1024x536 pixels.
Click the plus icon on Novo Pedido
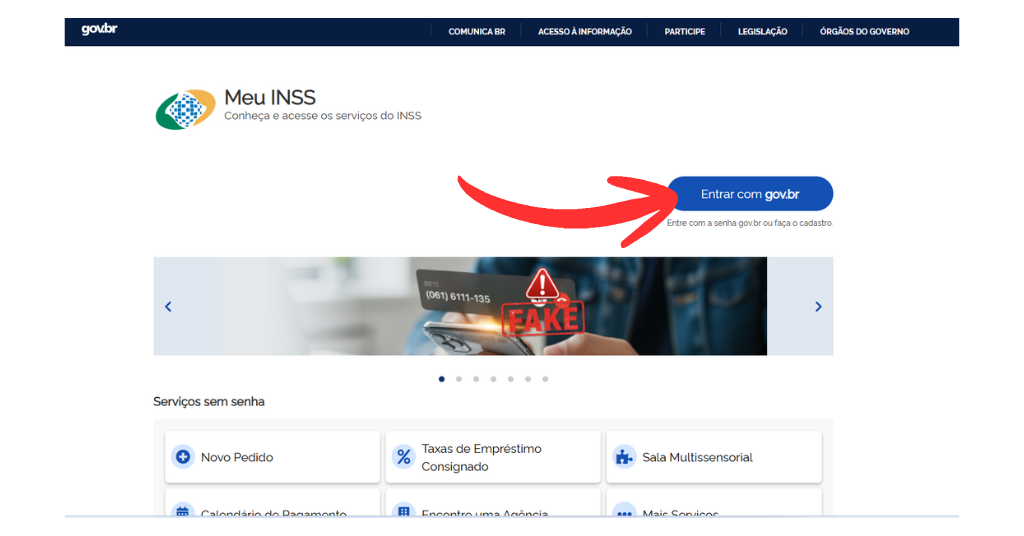pyautogui.click(x=183, y=457)
